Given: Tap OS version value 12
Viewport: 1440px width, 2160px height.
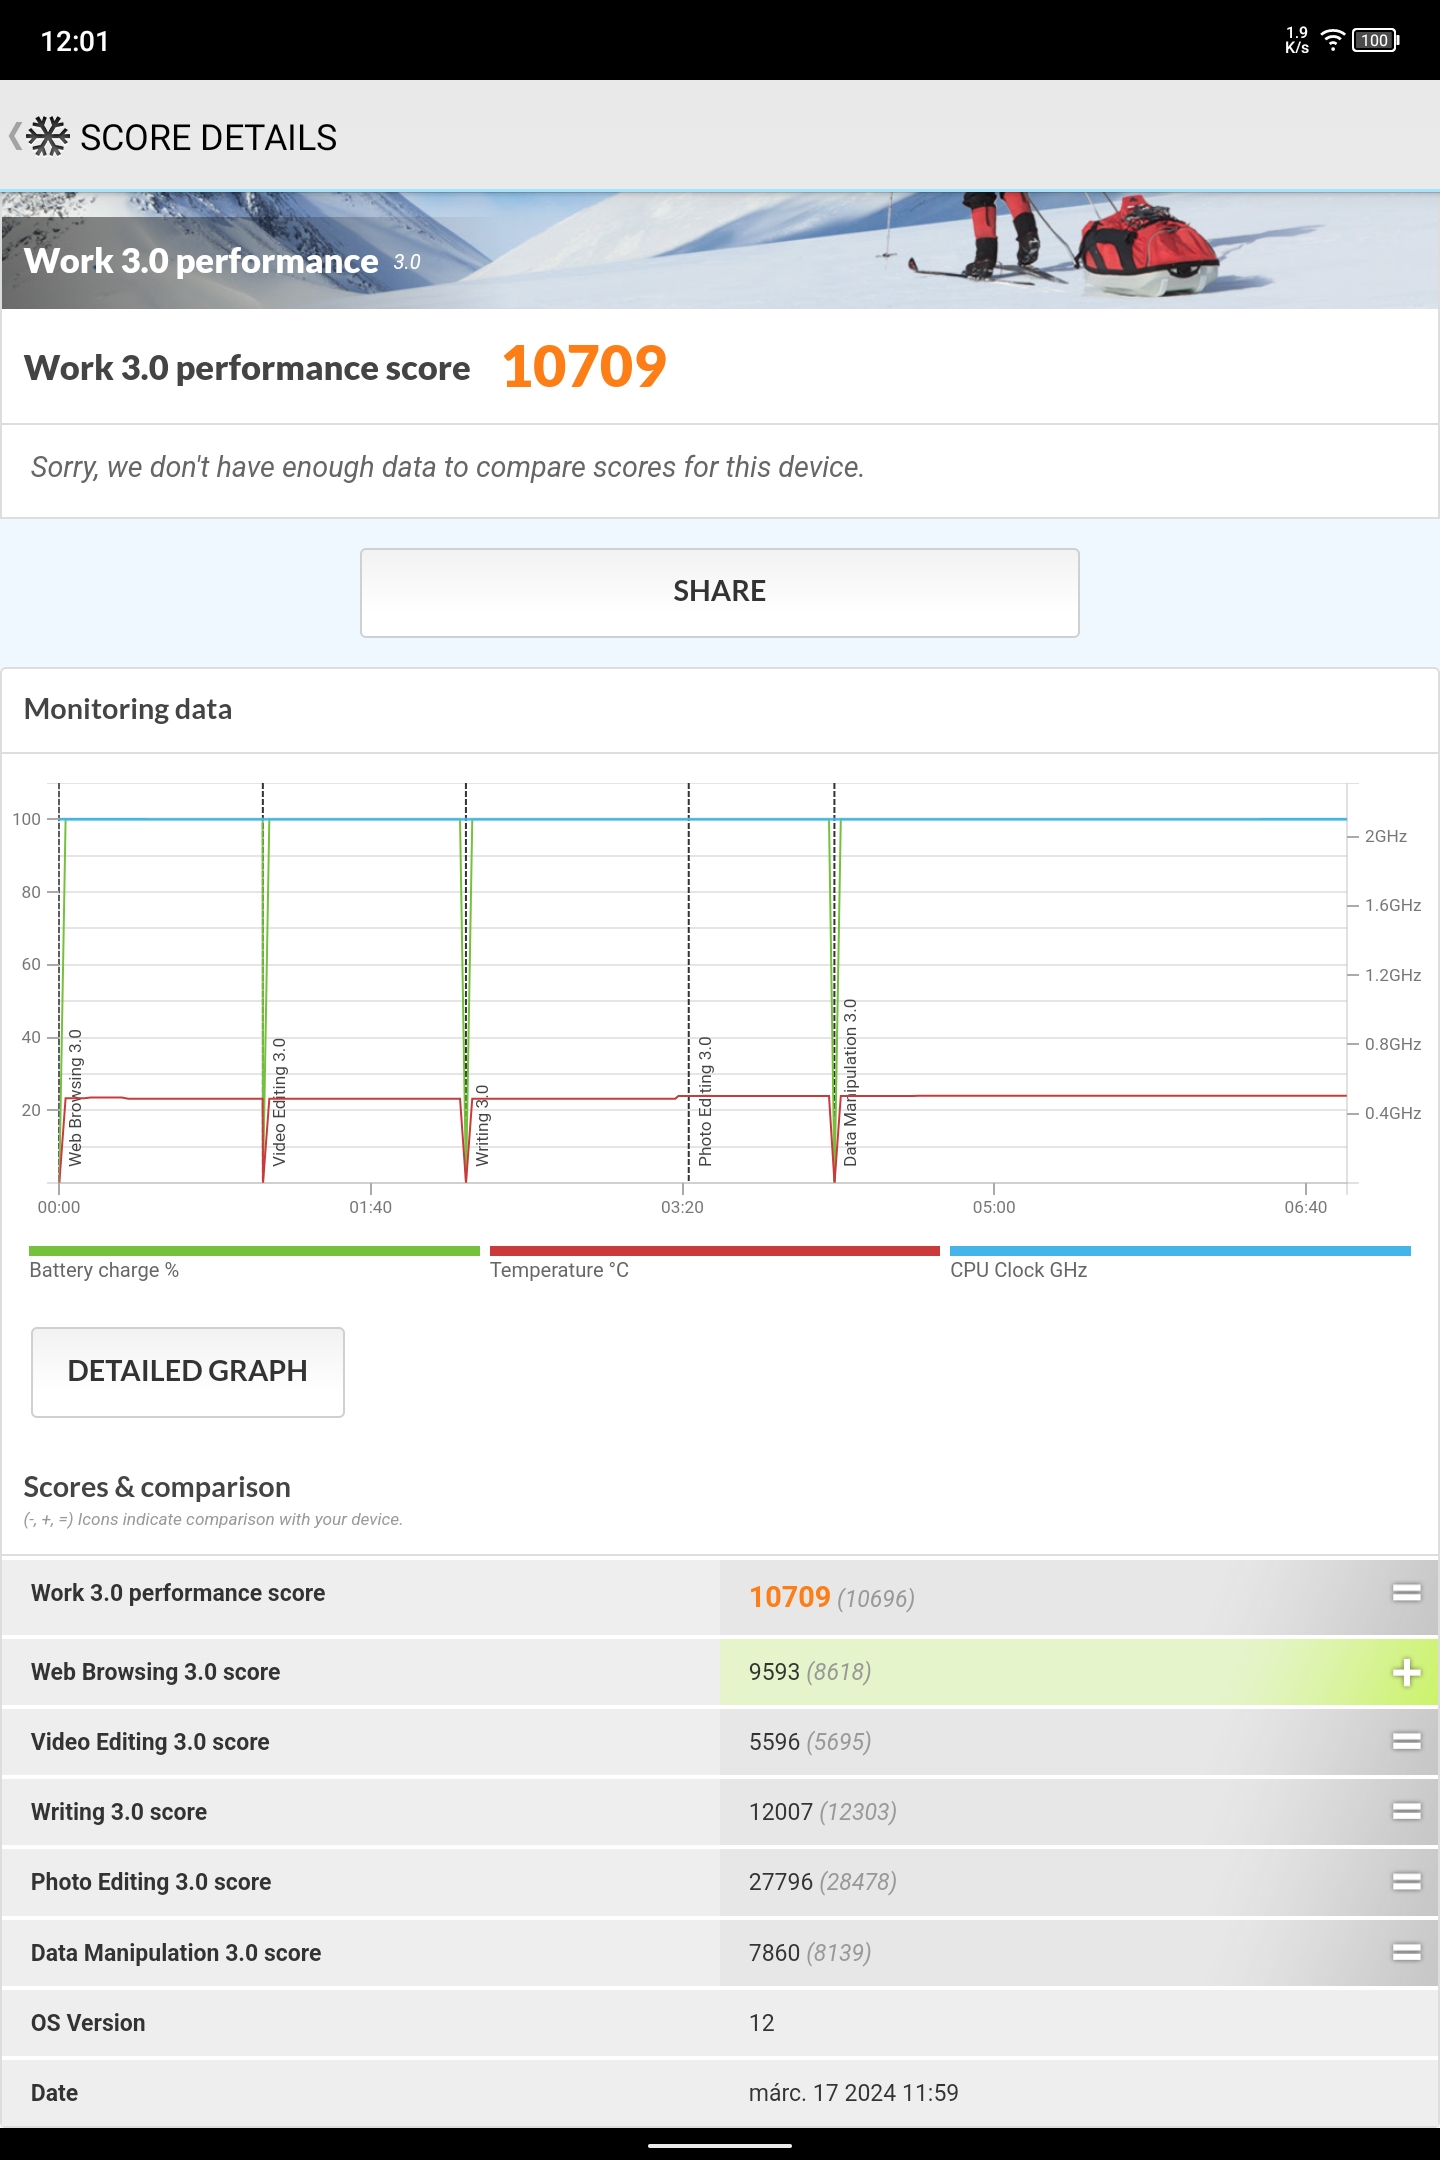Looking at the screenshot, I should pos(761,2023).
